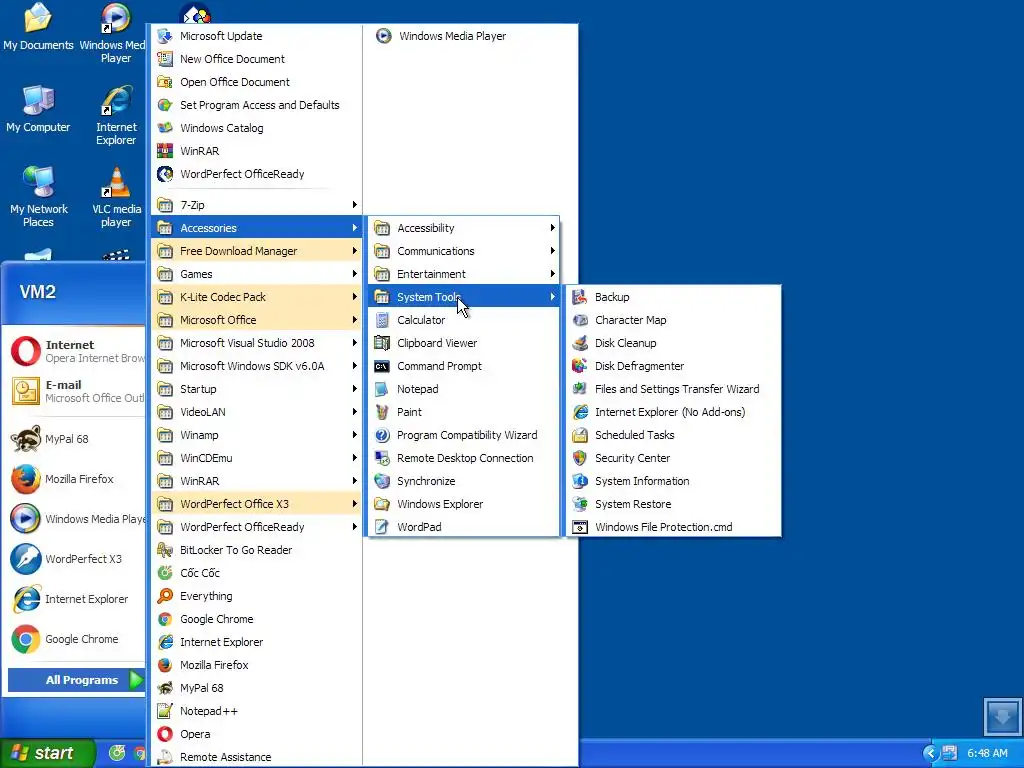Screen dimensions: 1024x768
Task: Open Opera from programs list
Action: point(256,734)
